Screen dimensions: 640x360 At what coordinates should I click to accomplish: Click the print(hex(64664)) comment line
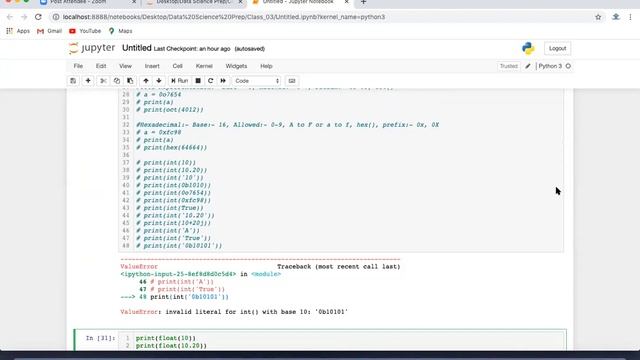(171, 148)
